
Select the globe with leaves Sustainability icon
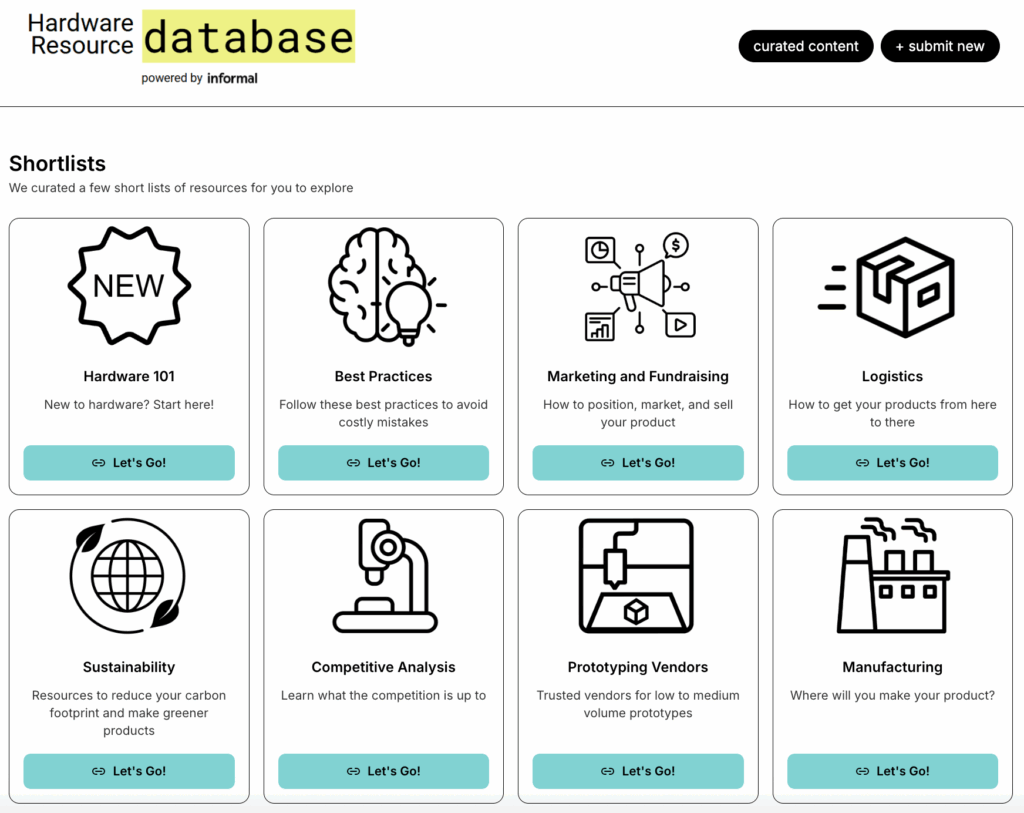[x=128, y=577]
